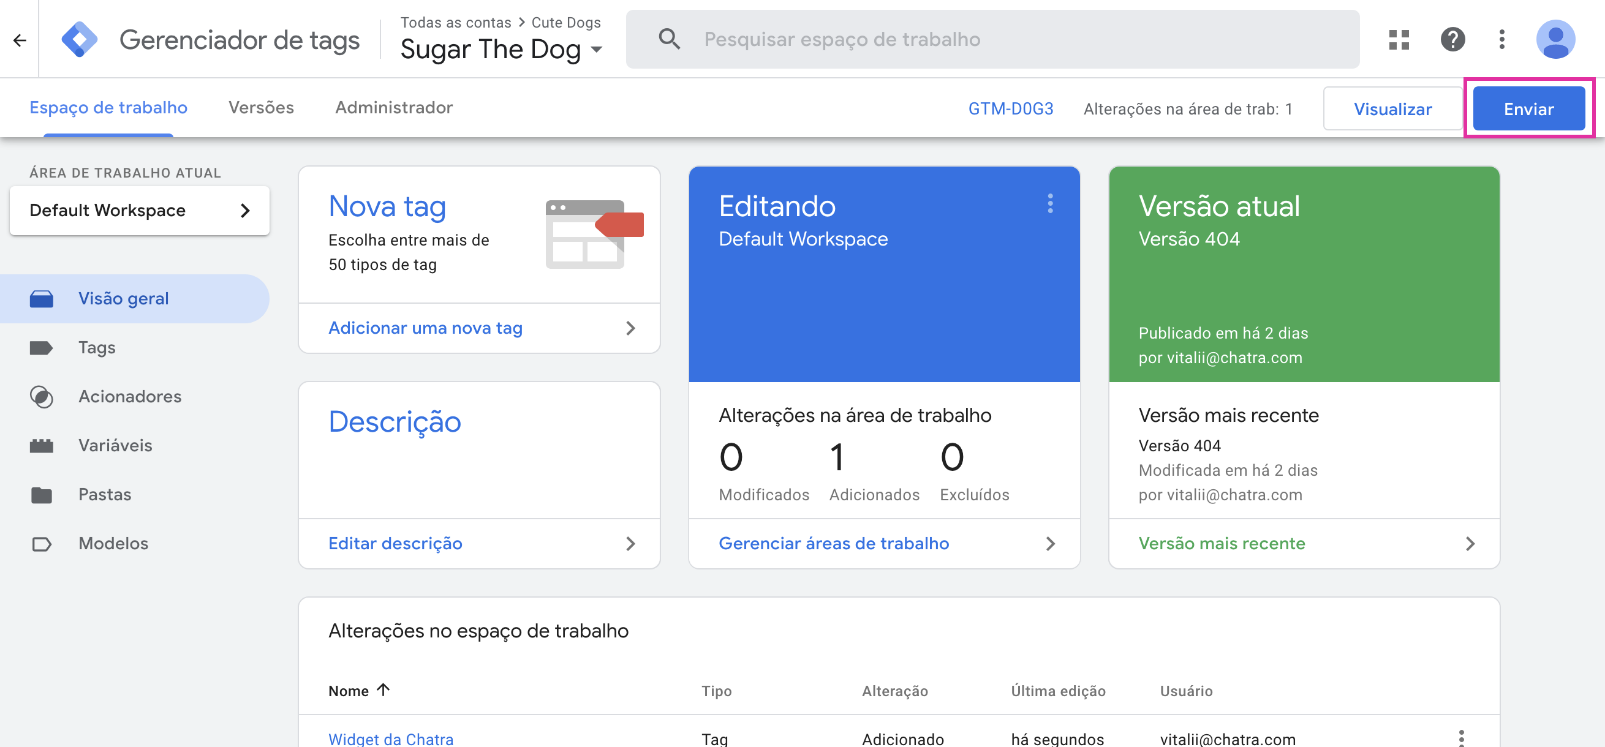Click the Versão atual green card
1605x747 pixels.
click(1304, 274)
